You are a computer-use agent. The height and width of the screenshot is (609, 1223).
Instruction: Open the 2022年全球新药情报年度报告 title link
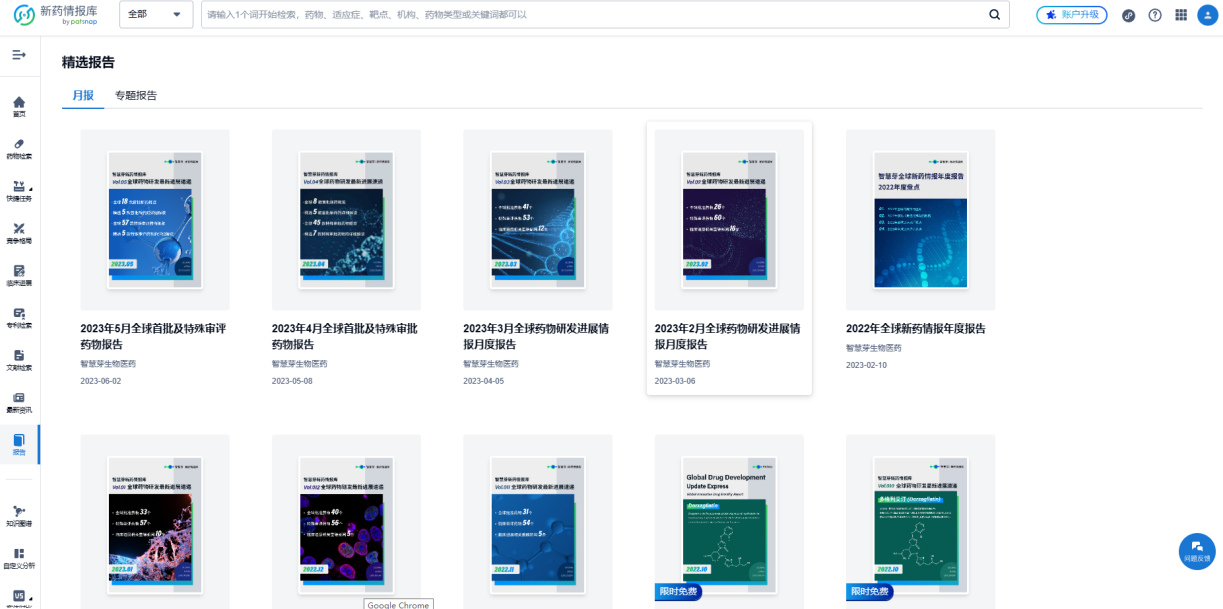(916, 328)
